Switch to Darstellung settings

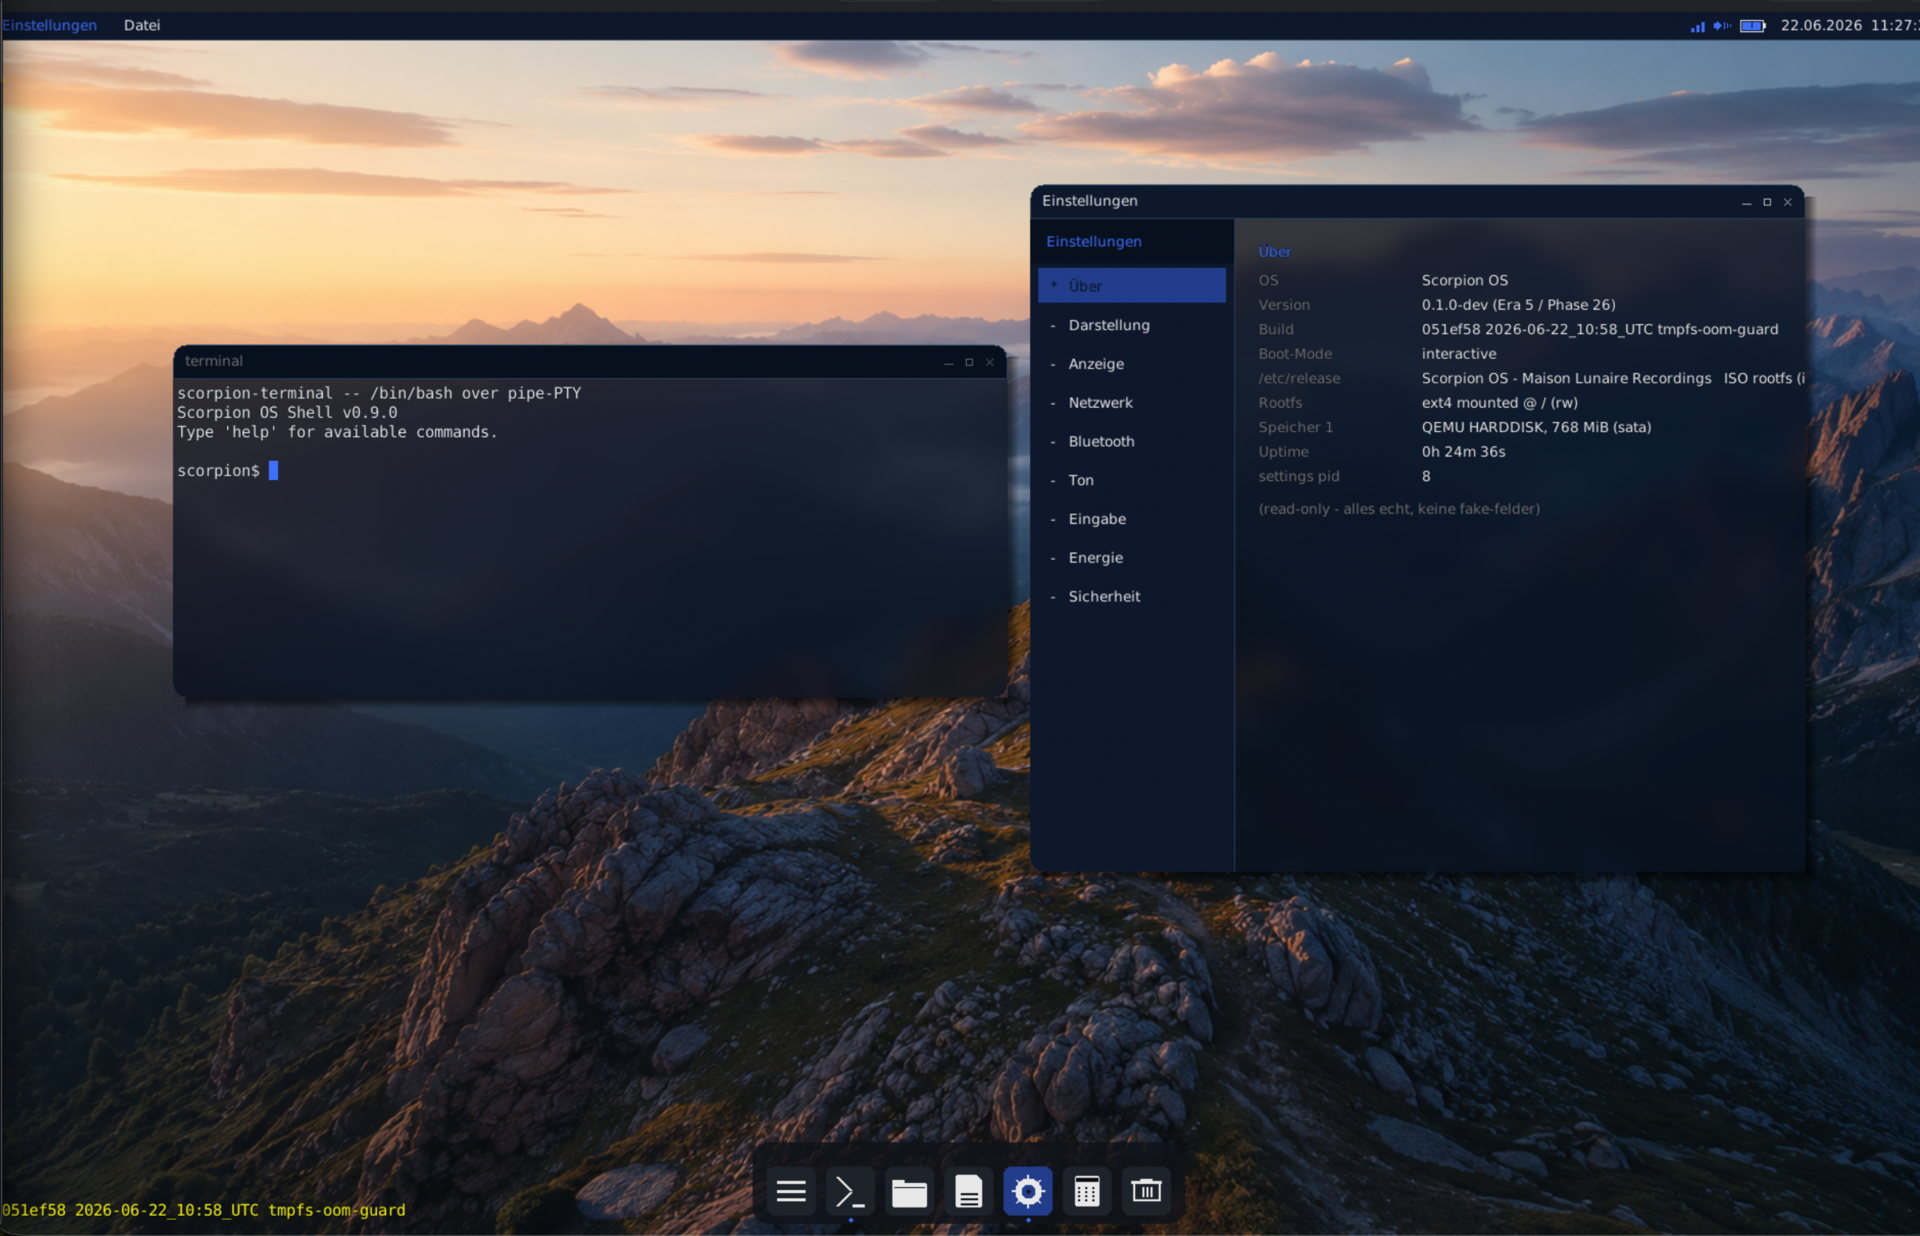tap(1131, 325)
